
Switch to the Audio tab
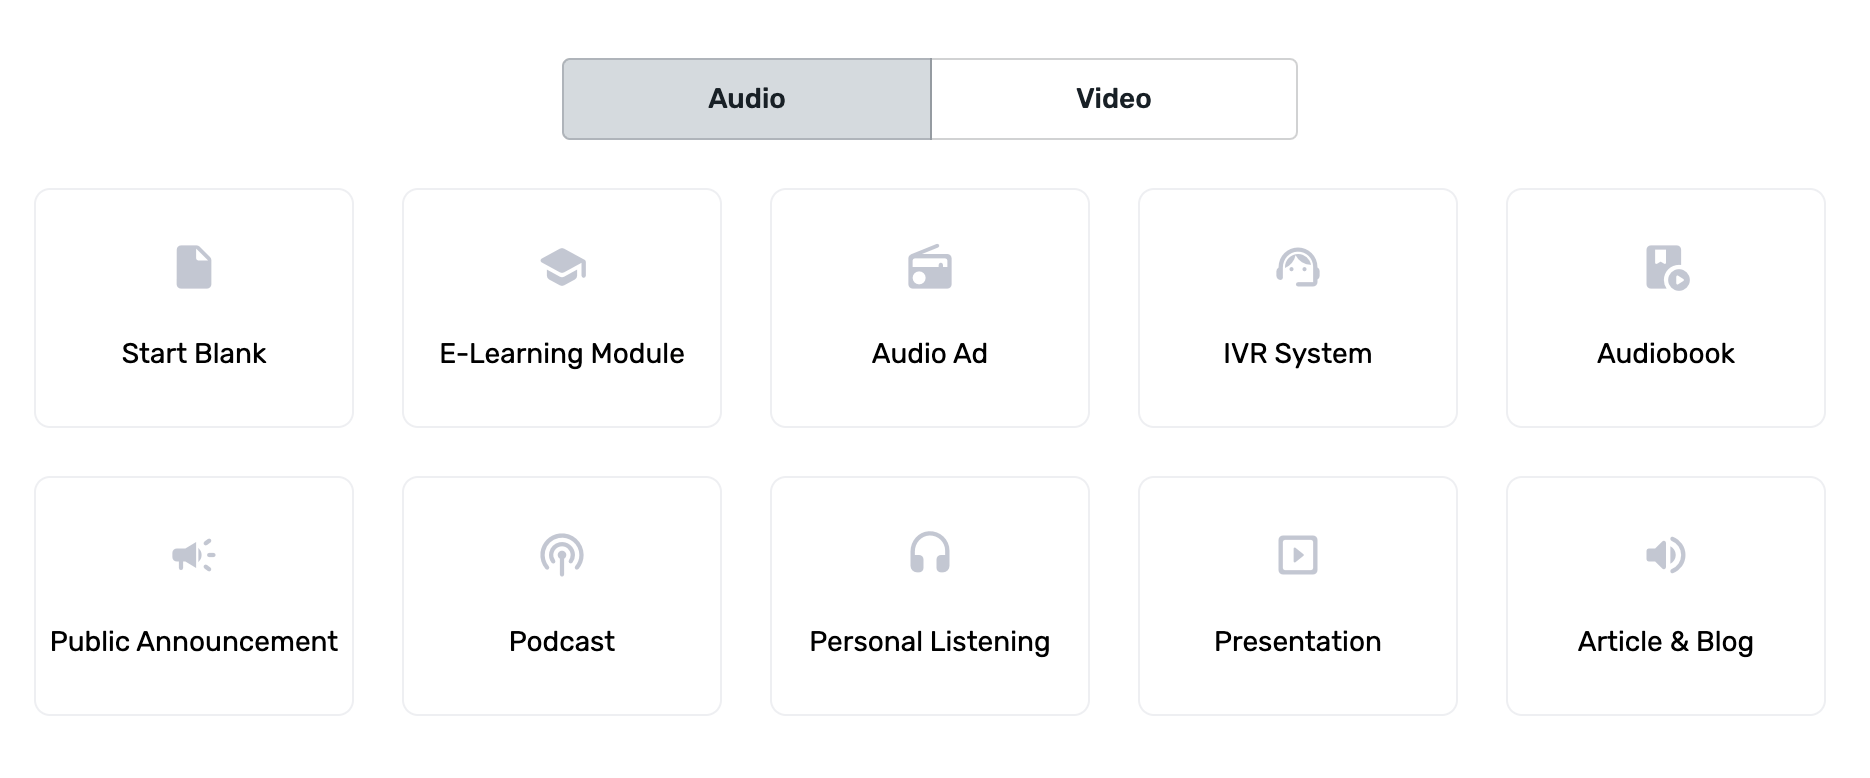[747, 99]
